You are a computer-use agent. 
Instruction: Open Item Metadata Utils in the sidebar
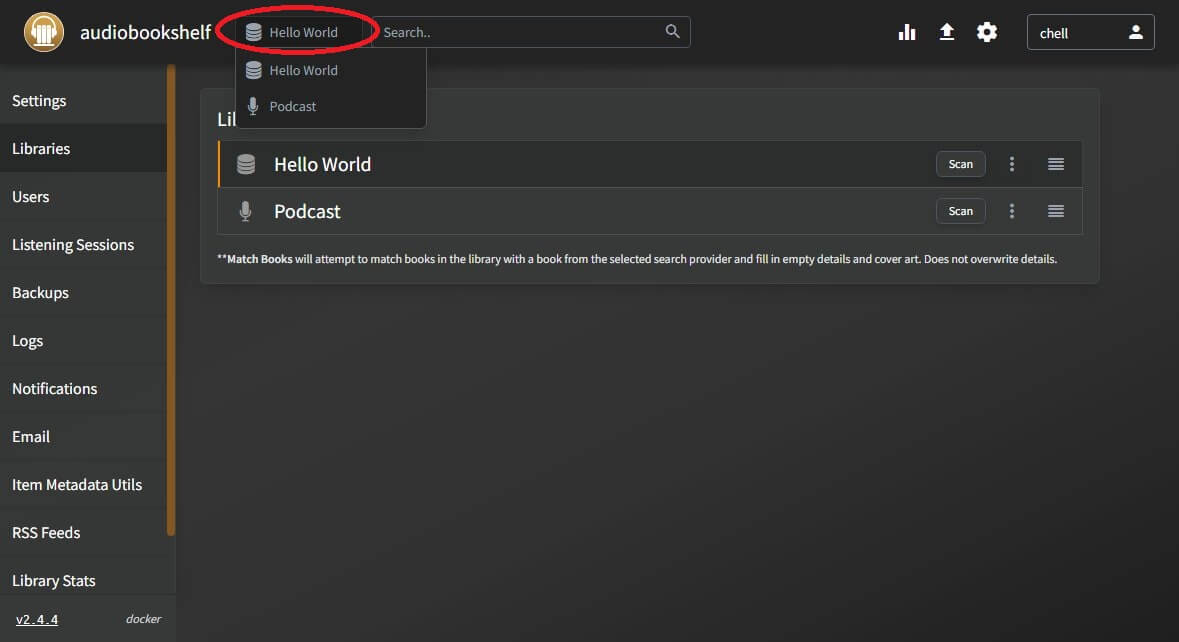pyautogui.click(x=83, y=485)
